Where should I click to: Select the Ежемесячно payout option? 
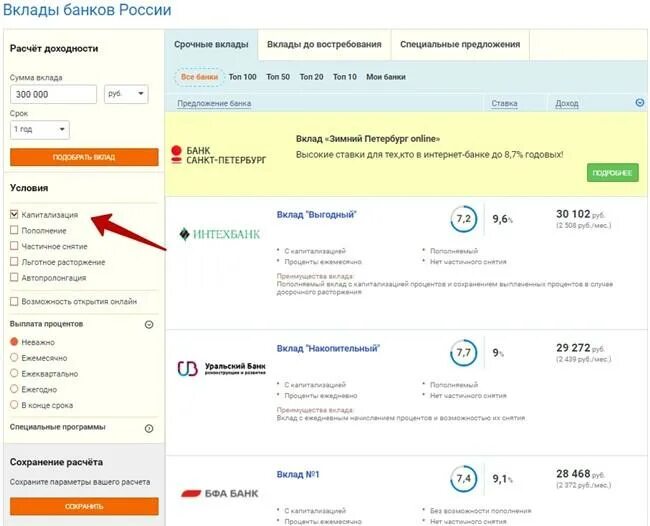[14, 357]
